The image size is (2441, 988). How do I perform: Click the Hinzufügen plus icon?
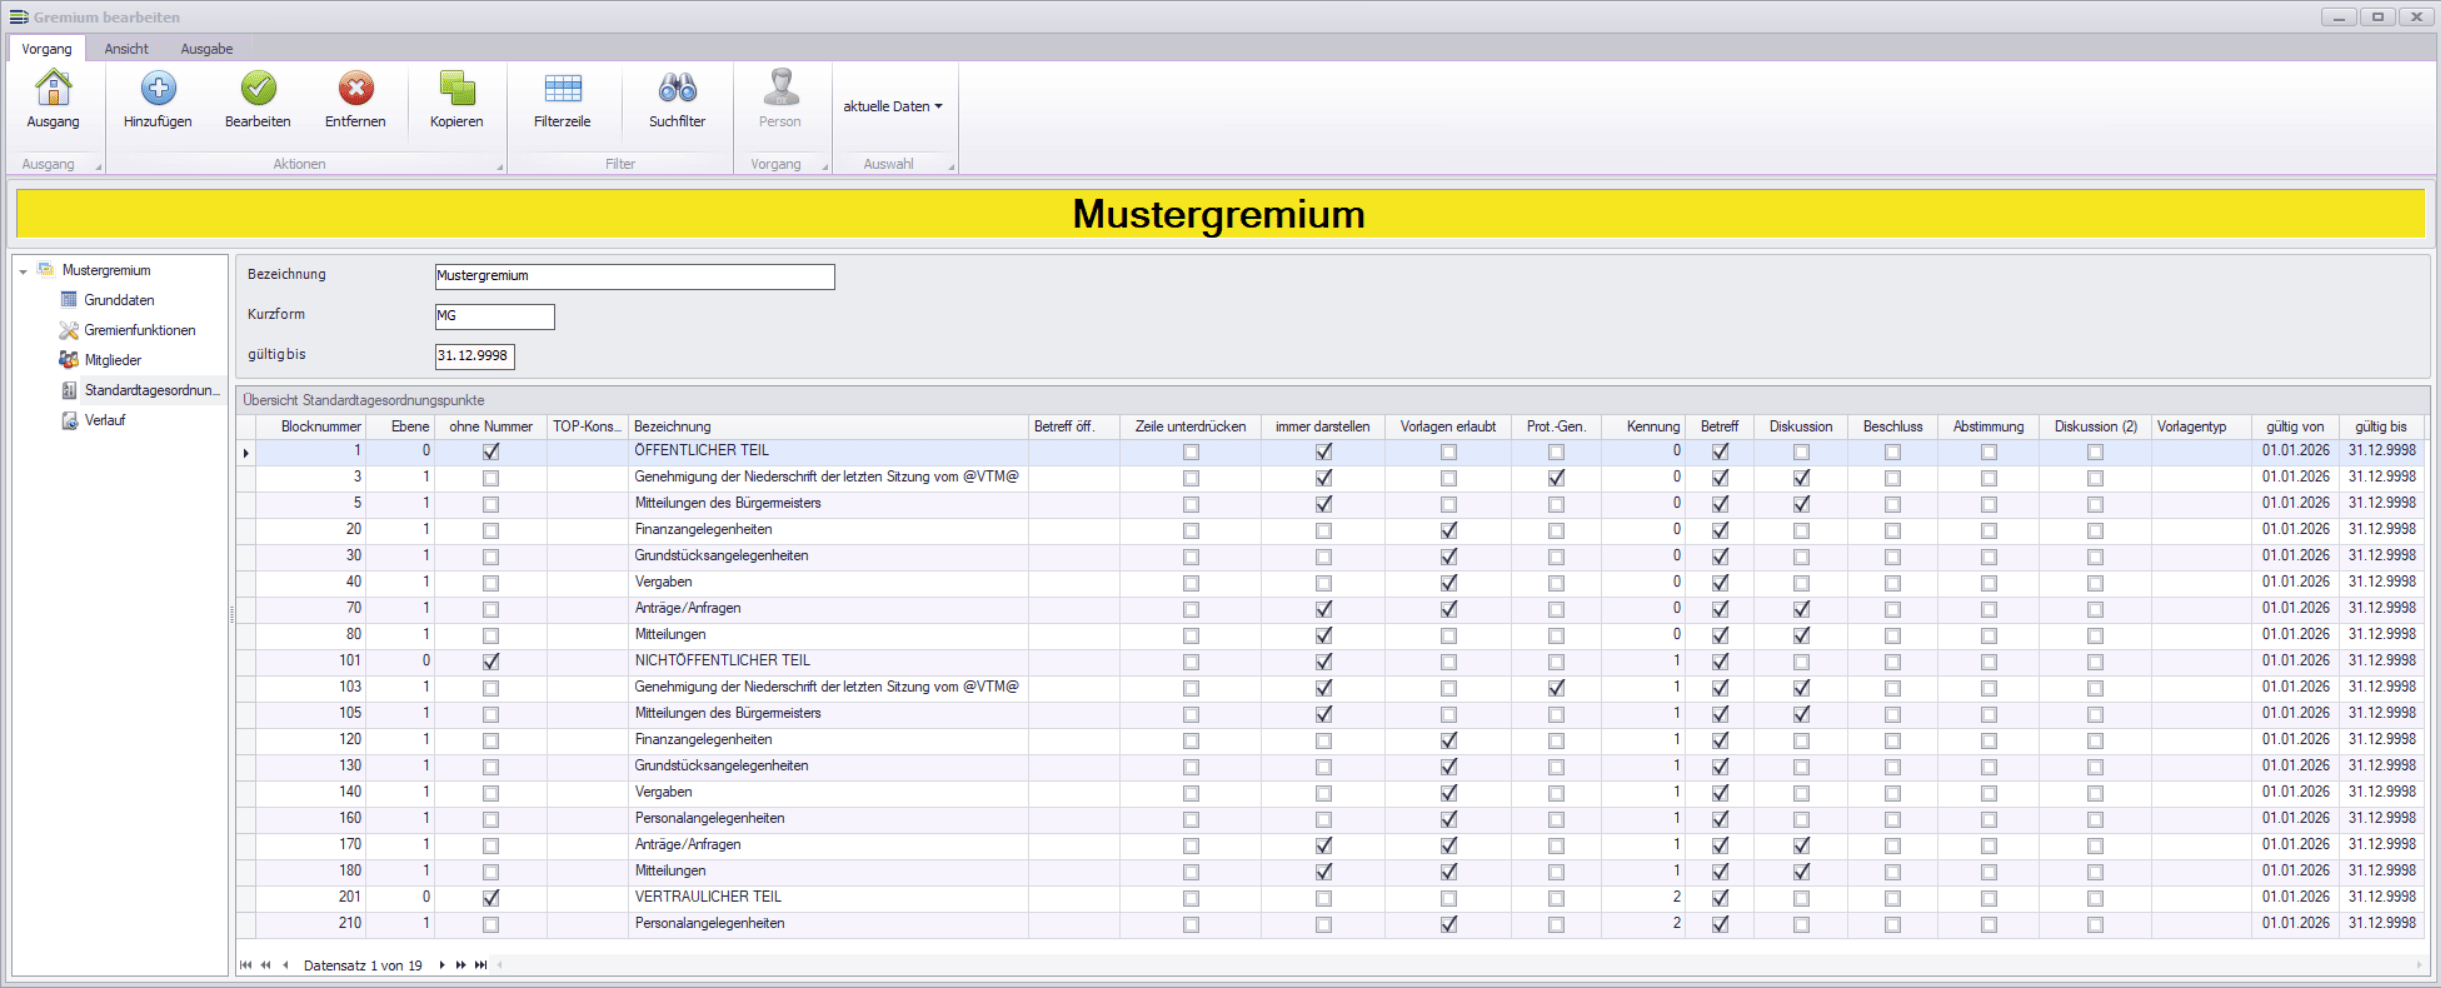click(x=158, y=90)
